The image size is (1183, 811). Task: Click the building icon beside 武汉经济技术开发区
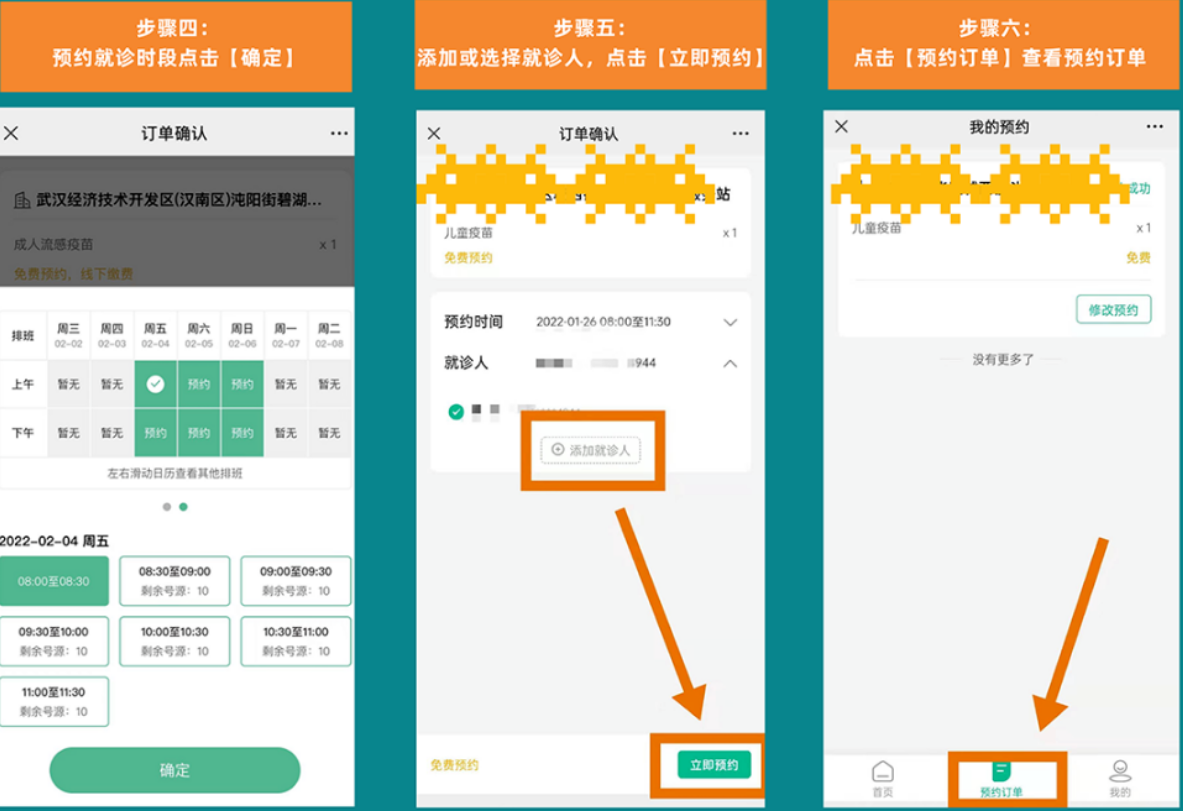tap(22, 200)
